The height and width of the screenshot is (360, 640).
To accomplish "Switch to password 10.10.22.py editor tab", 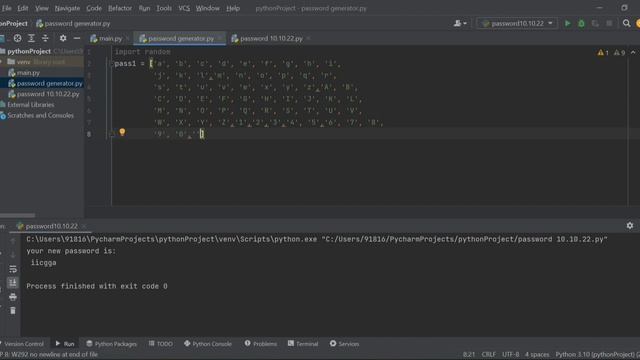I will [x=267, y=38].
